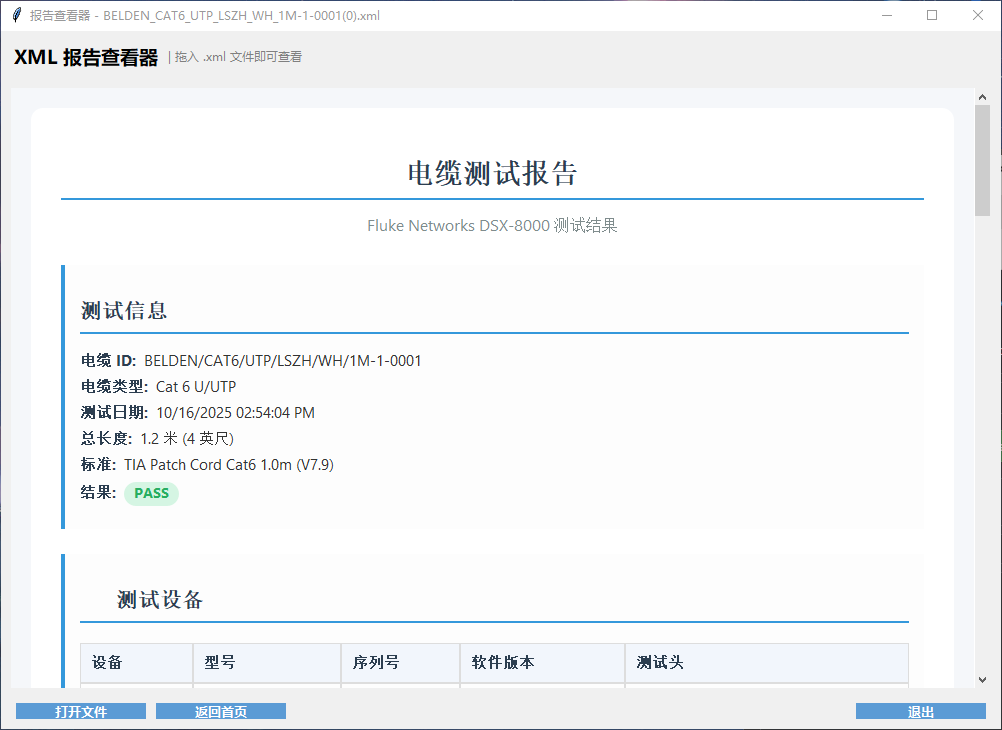Click the 测试信息 section heading
Image resolution: width=1002 pixels, height=730 pixels.
124,311
